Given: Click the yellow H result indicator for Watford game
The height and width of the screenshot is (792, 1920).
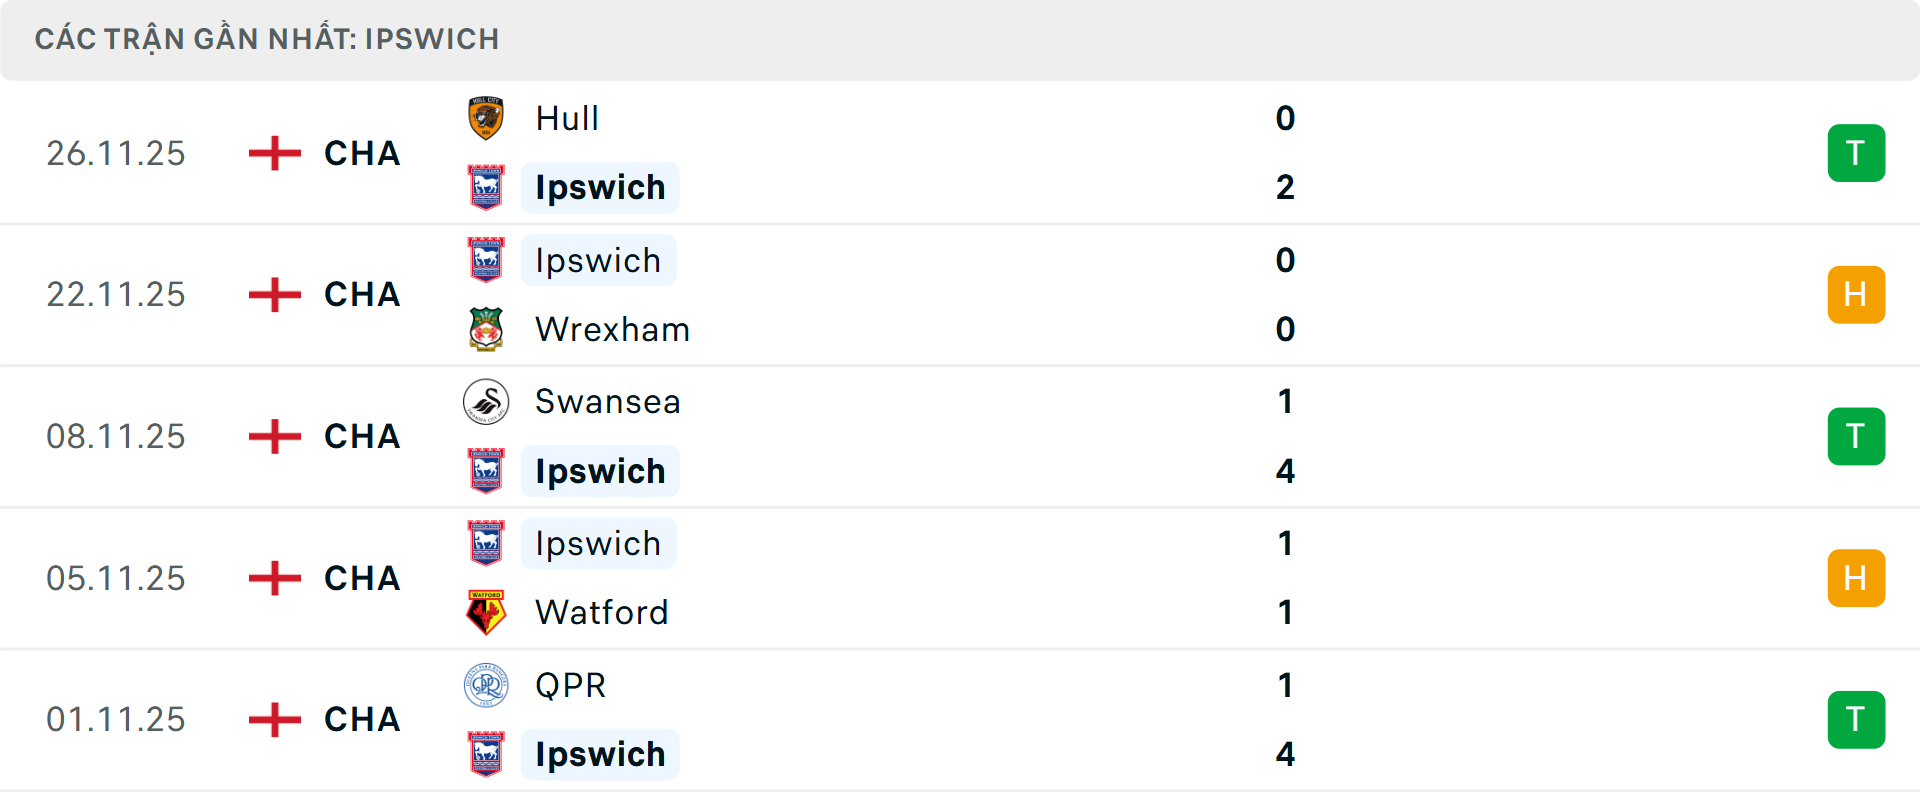Looking at the screenshot, I should [x=1856, y=578].
